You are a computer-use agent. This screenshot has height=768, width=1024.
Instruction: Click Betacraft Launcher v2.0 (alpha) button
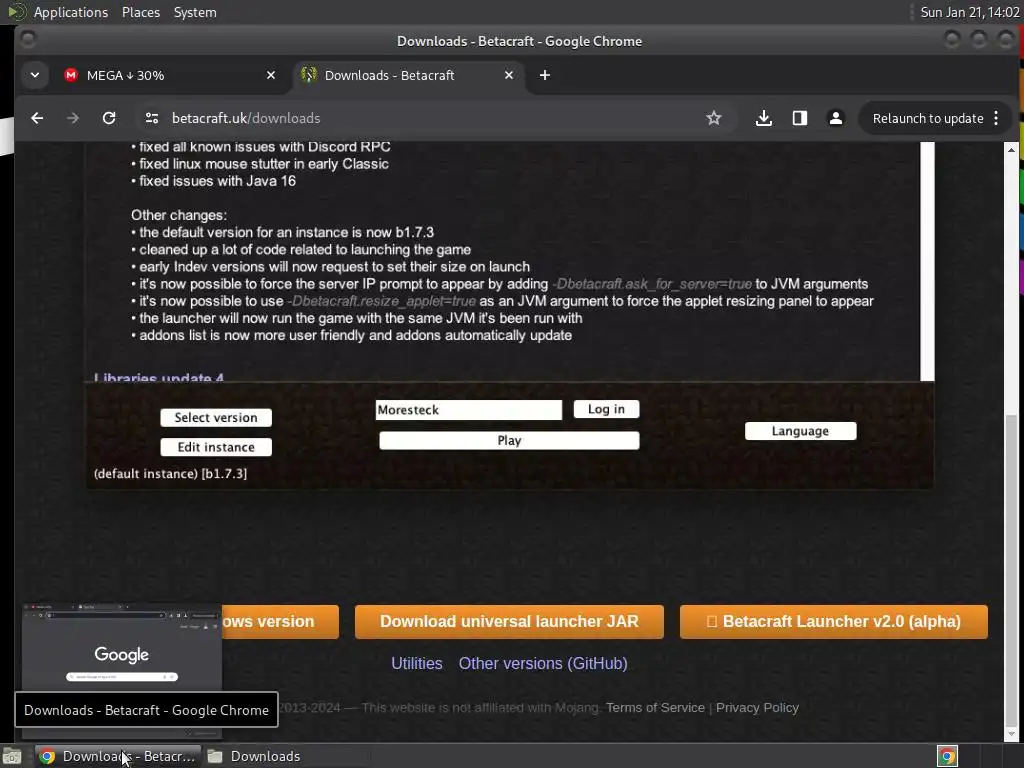coord(834,622)
